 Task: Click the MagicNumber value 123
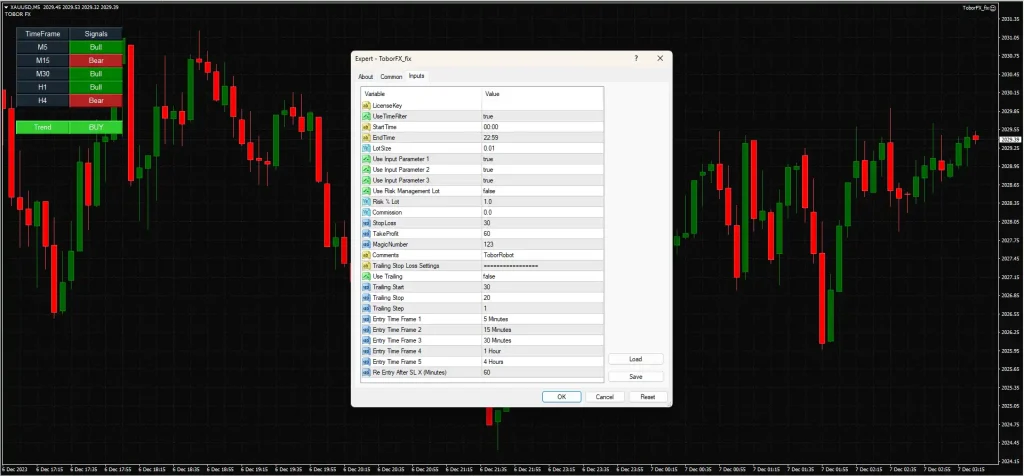point(542,244)
